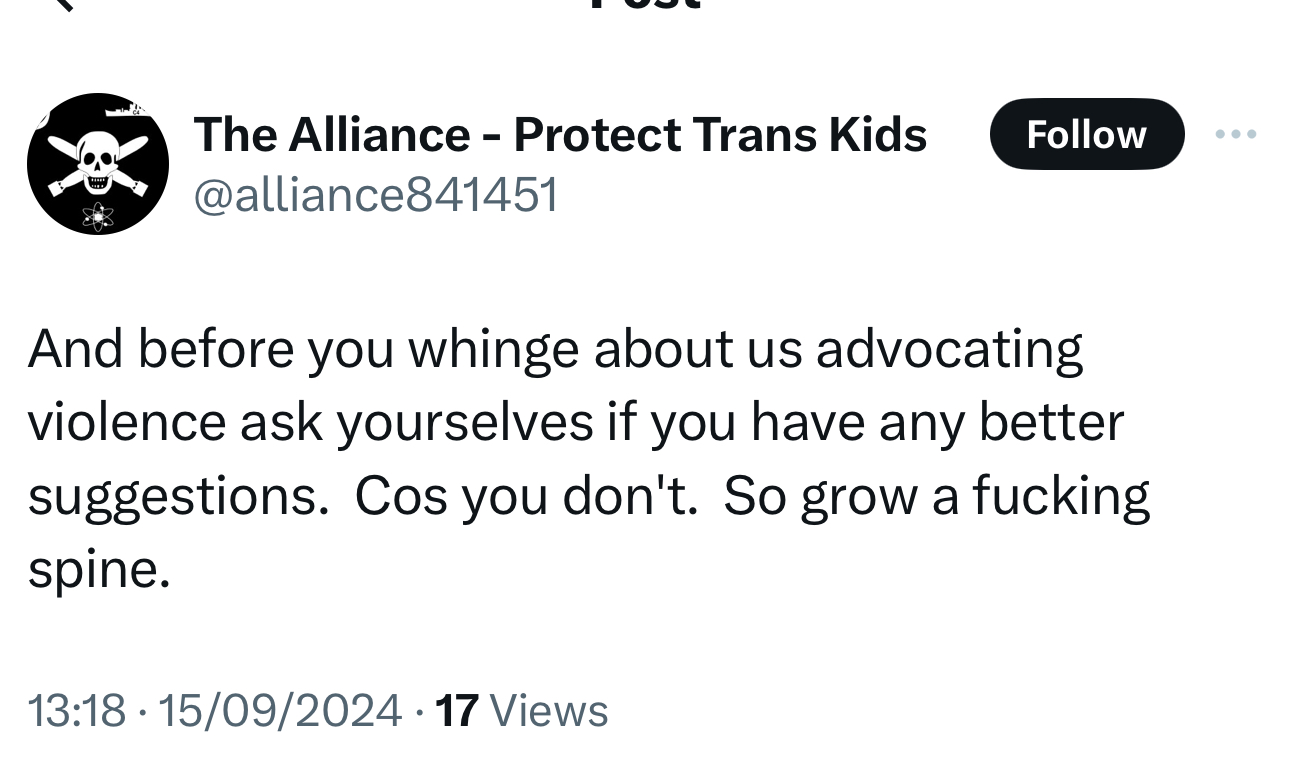Click the atom symbol in the avatar
Viewport: 1290px width, 775px height.
tap(98, 214)
